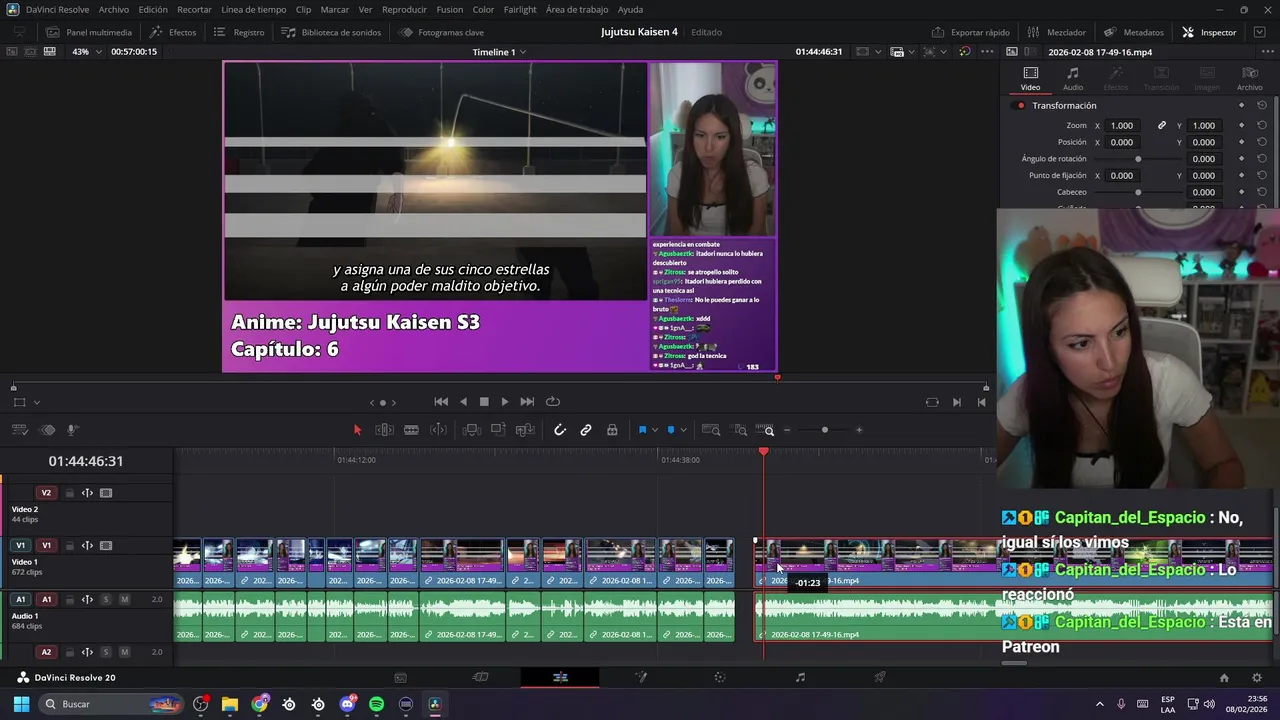Screen dimensions: 1280x720
Task: Adjust the timeline zoom slider
Action: pos(824,430)
